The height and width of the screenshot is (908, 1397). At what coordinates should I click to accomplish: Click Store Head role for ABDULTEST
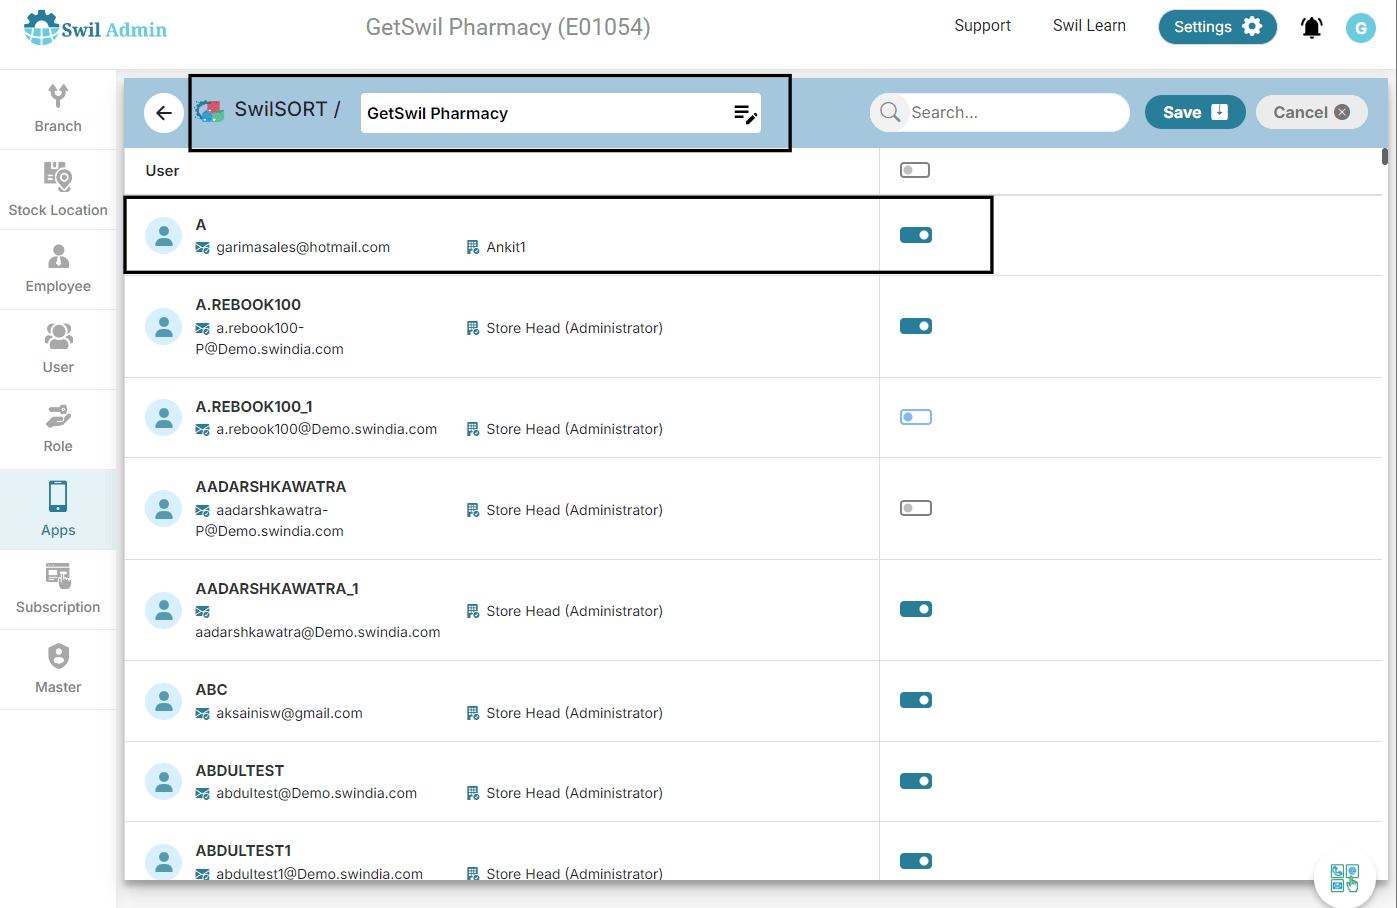(574, 793)
